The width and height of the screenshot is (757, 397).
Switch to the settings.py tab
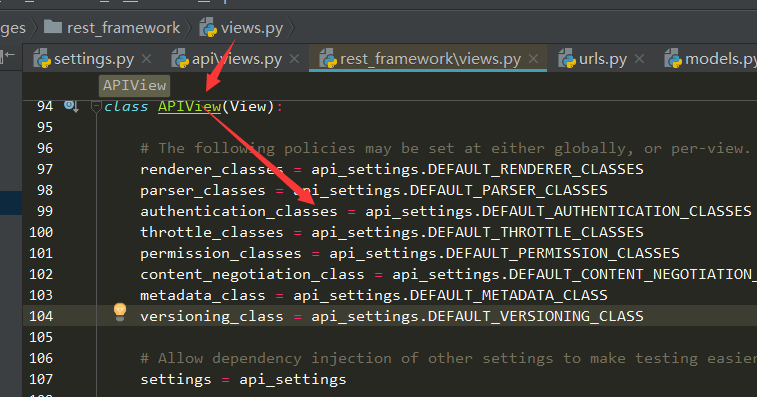tap(94, 59)
